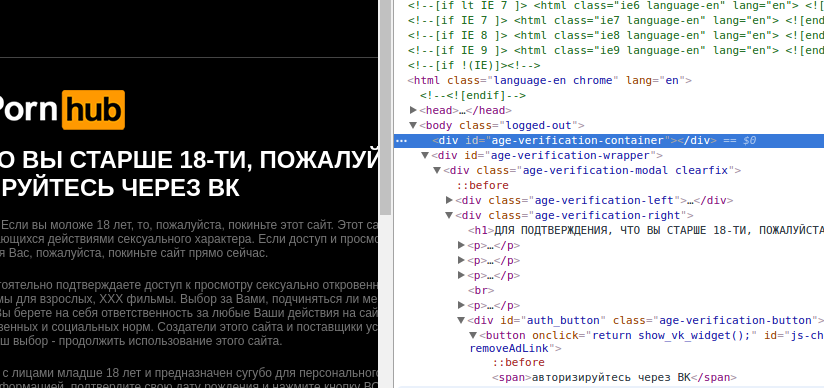Image resolution: width=824 pixels, height=388 pixels.
Task: Collapse the button onclick show_vk_widget node
Action: pos(473,335)
